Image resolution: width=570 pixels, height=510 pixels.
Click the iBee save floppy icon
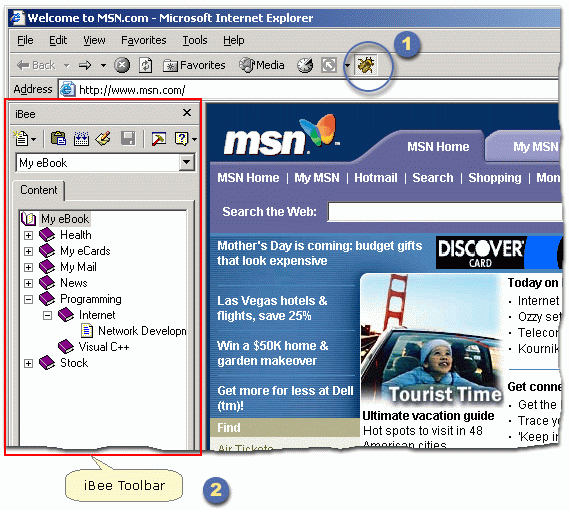pyautogui.click(x=128, y=138)
